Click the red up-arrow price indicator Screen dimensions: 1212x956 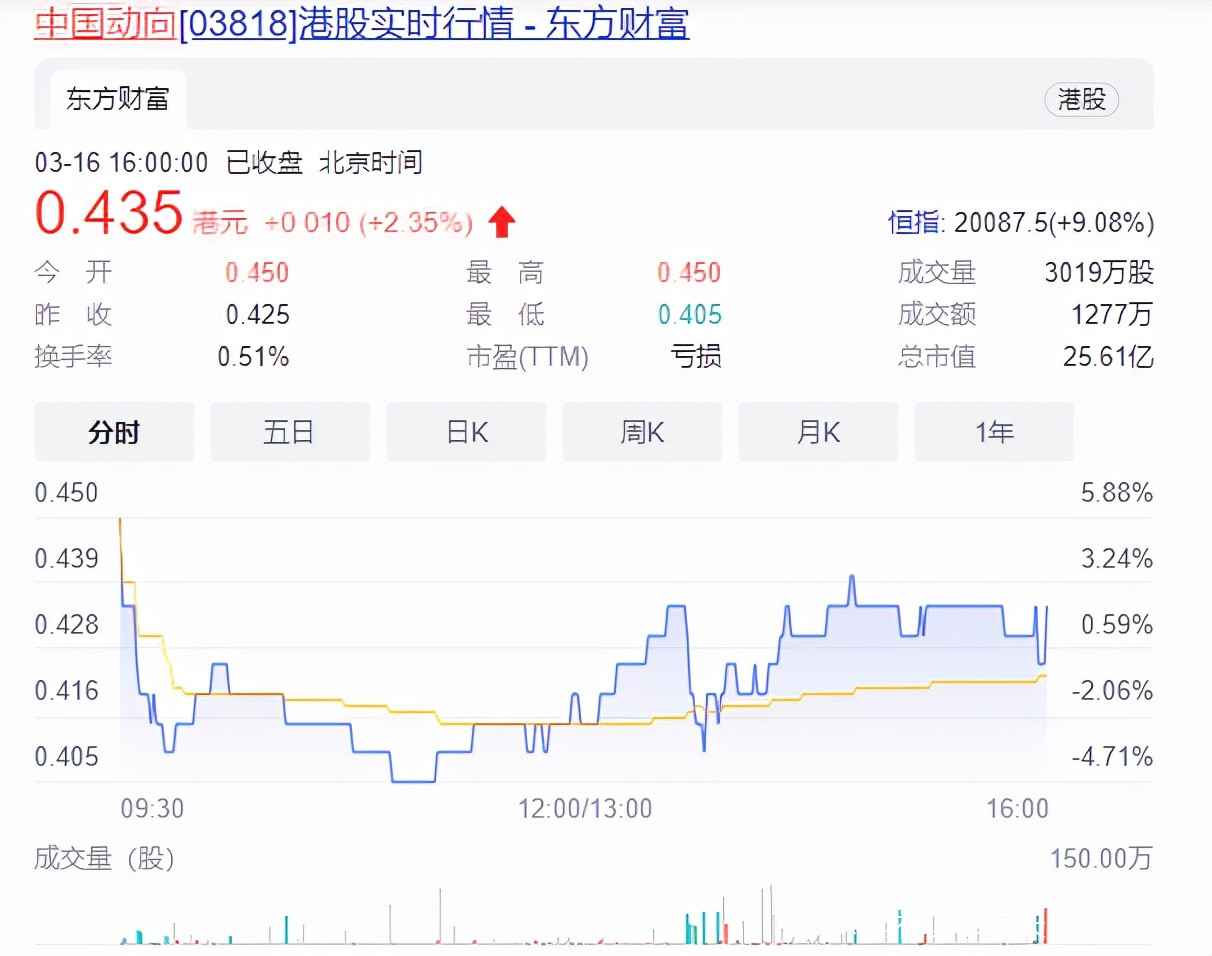[x=502, y=222]
